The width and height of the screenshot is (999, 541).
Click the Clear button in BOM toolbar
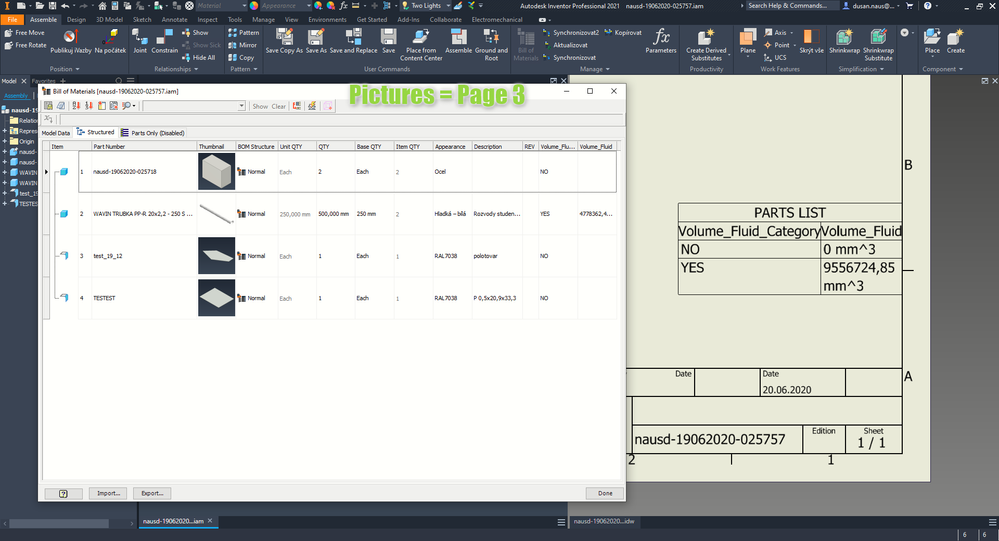click(278, 106)
